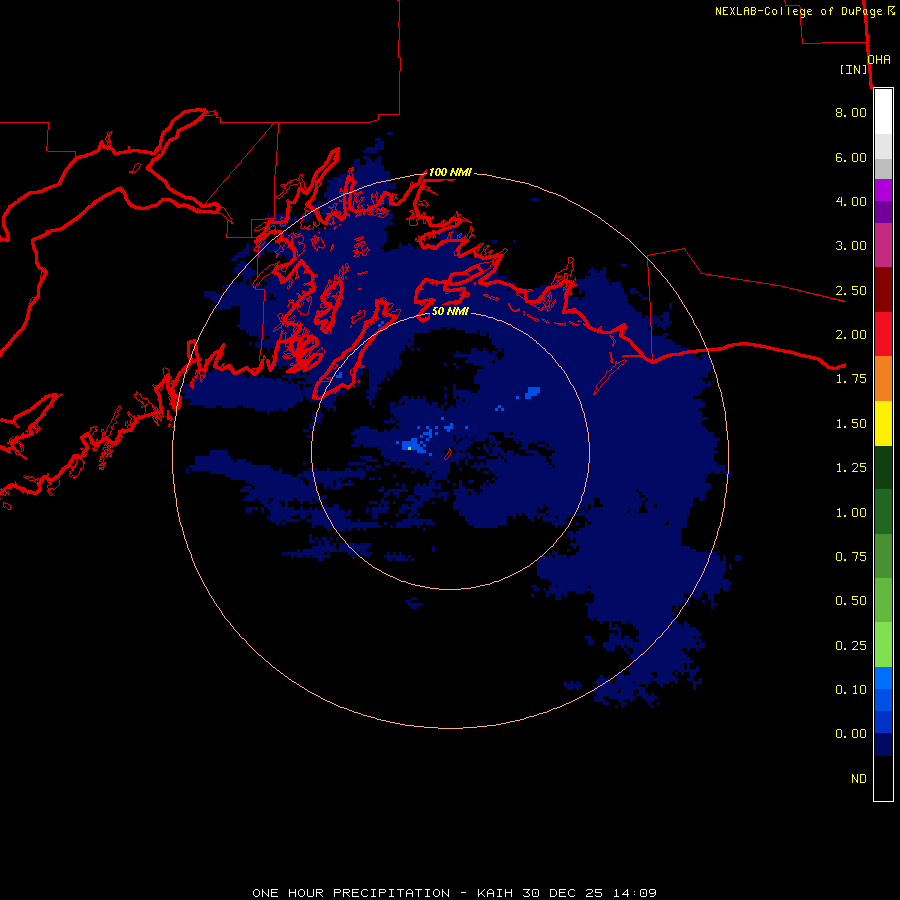Viewport: 900px width, 900px height.
Task: Click the 50 NMI range ring label
Action: click(450, 311)
